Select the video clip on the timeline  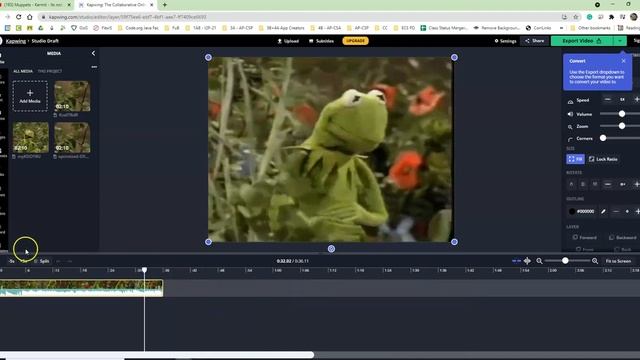(x=82, y=288)
